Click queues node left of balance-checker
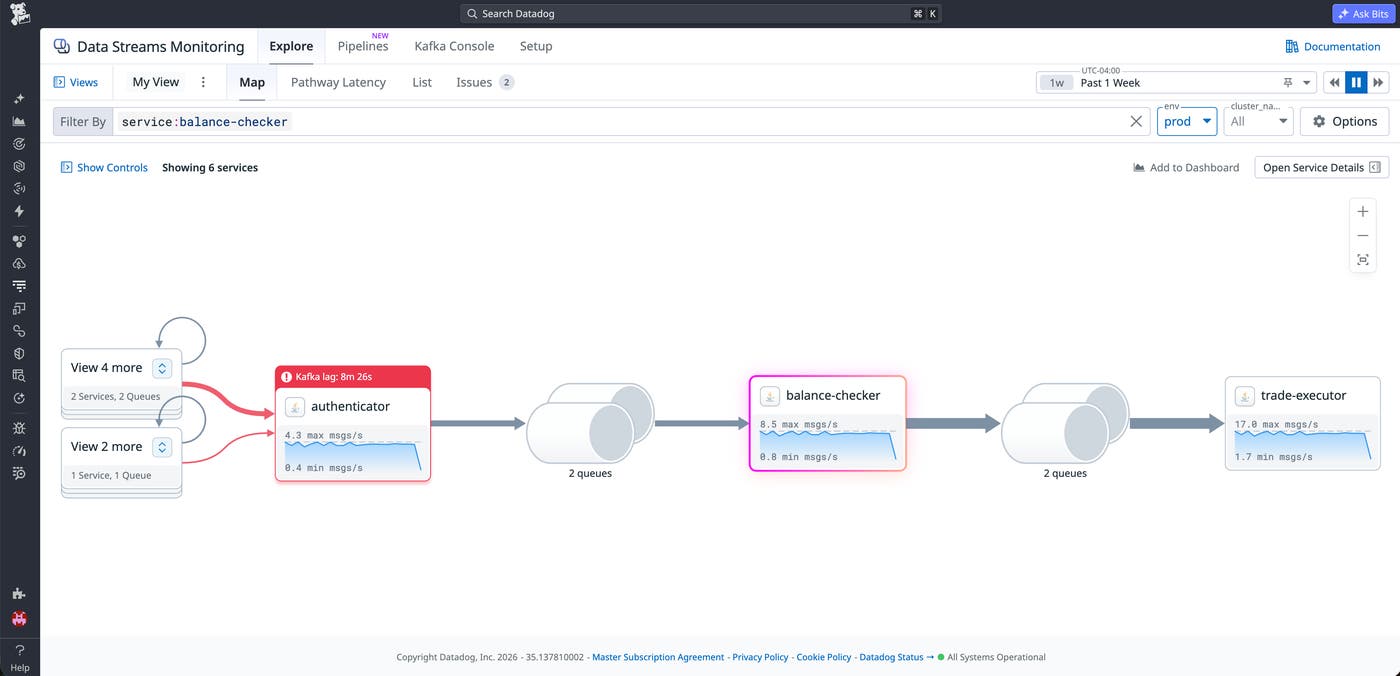The width and height of the screenshot is (1400, 676). pyautogui.click(x=590, y=424)
